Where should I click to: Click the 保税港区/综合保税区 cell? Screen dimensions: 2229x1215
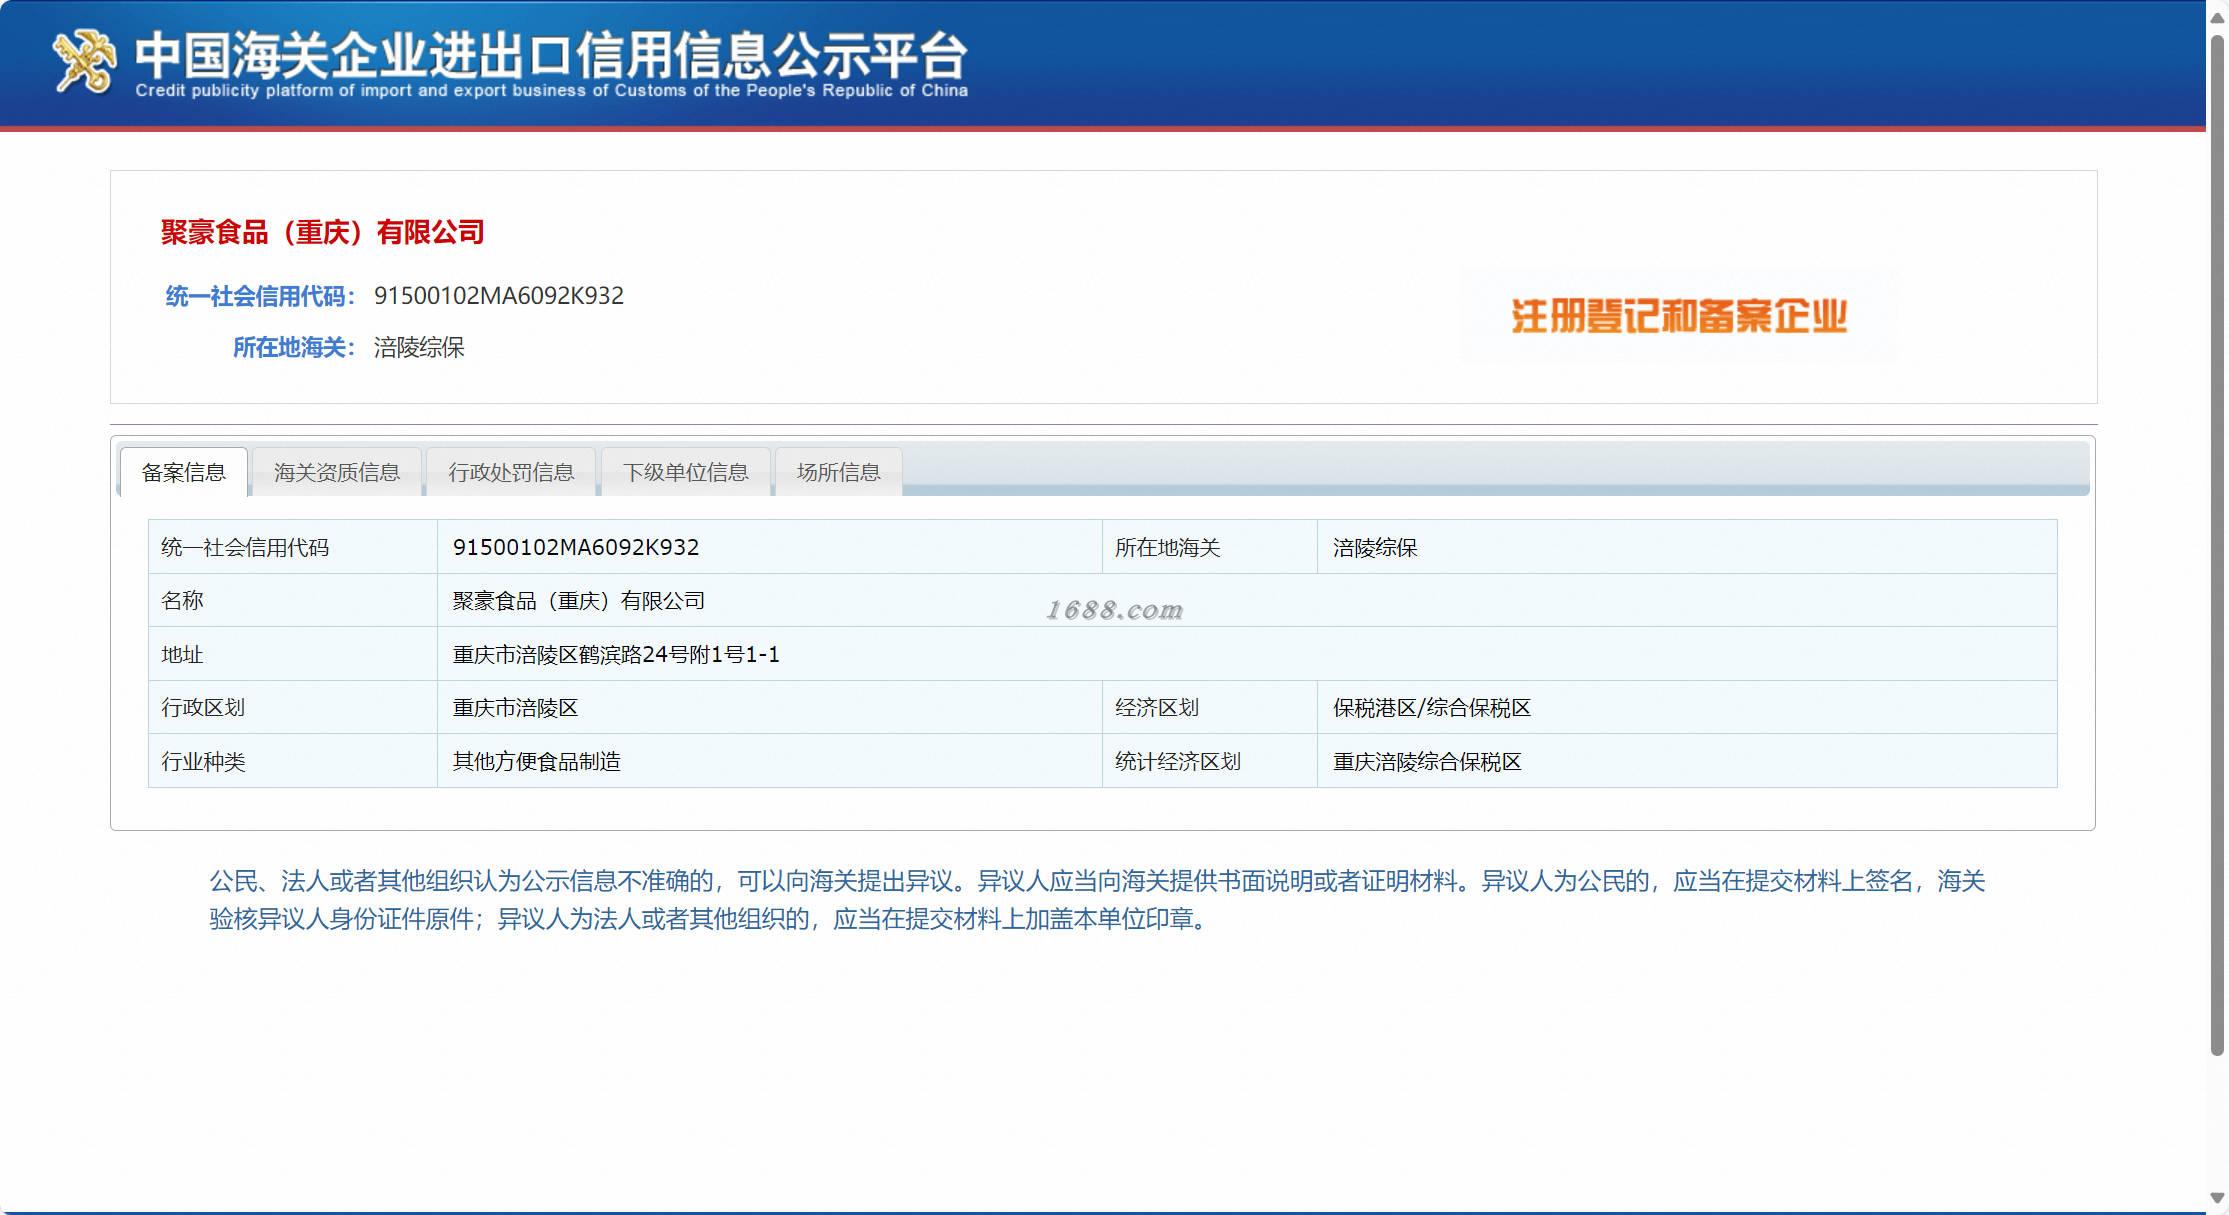pyautogui.click(x=1431, y=708)
